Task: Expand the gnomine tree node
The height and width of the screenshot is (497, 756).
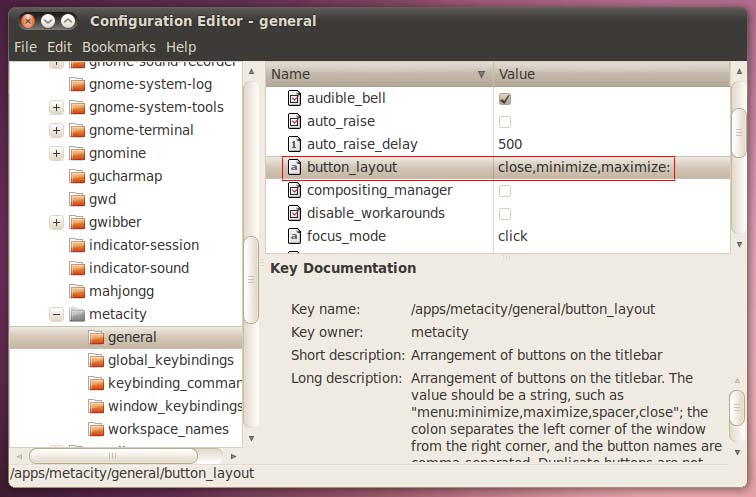Action: (x=56, y=153)
